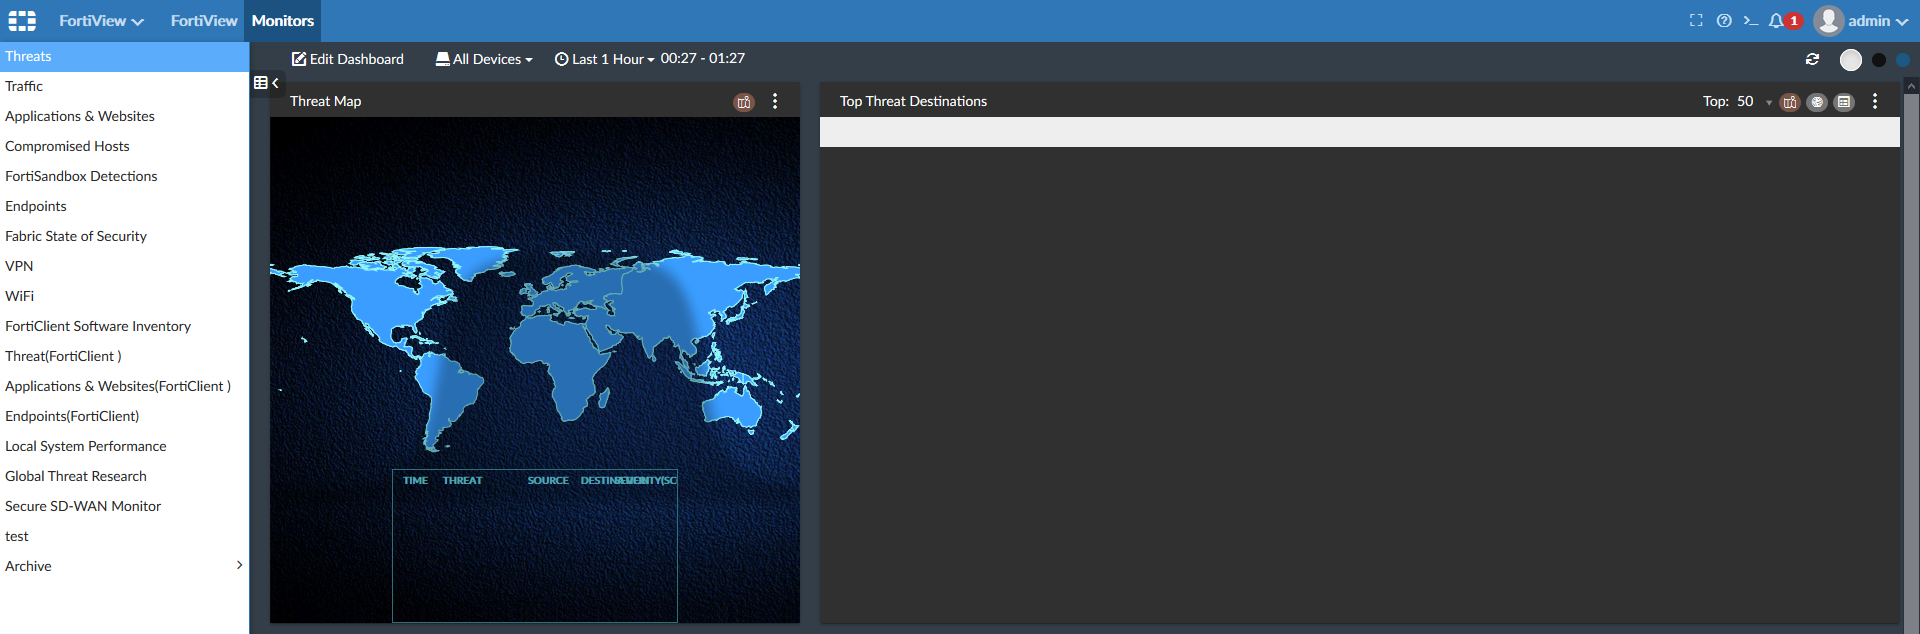Open the All Devices dropdown
The height and width of the screenshot is (634, 1920).
[484, 59]
